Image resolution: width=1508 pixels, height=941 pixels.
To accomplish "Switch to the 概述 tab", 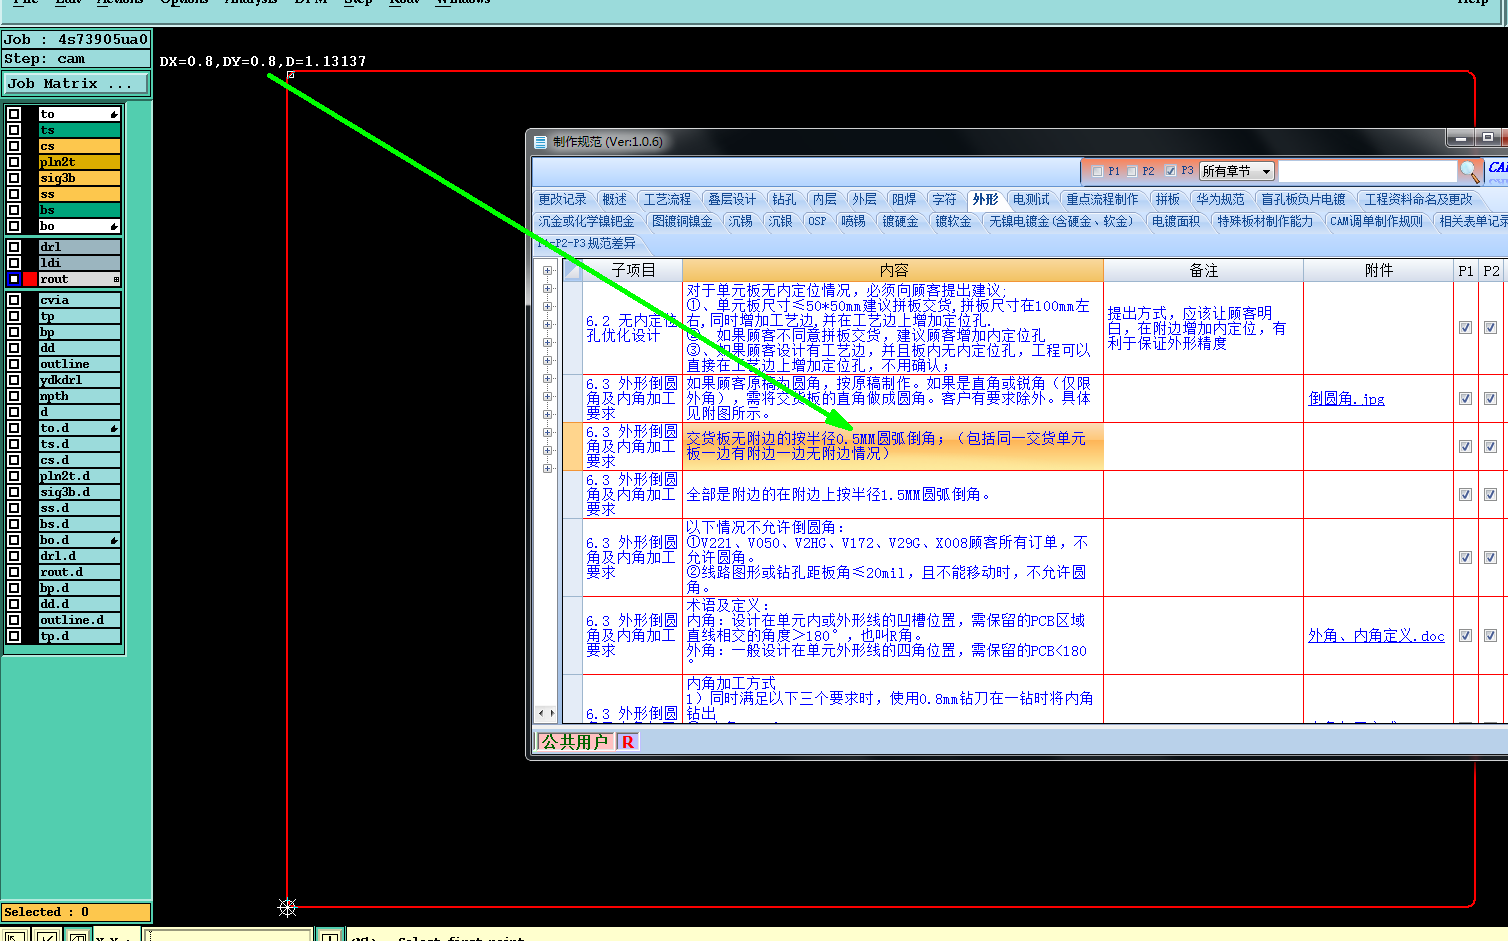I will pos(614,199).
